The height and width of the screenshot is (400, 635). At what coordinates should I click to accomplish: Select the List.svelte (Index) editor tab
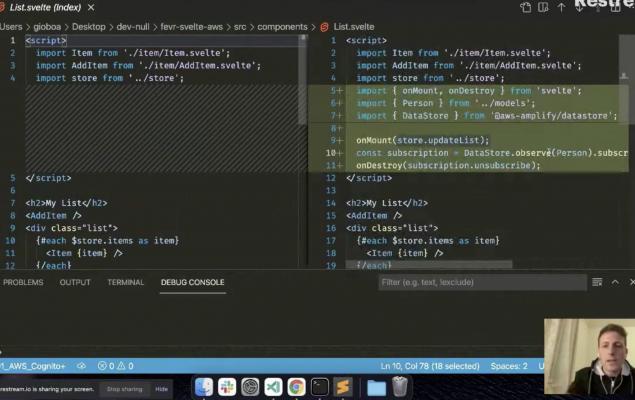click(45, 8)
